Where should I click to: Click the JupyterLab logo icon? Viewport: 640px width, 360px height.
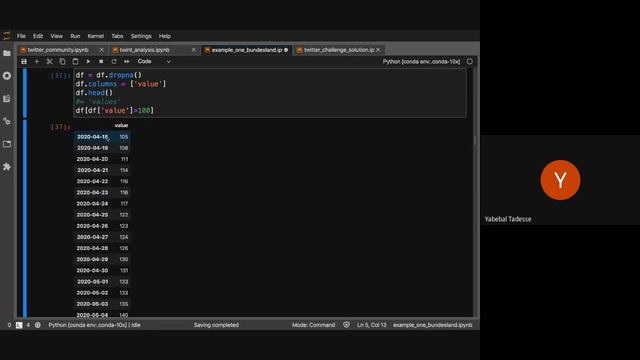coord(7,36)
